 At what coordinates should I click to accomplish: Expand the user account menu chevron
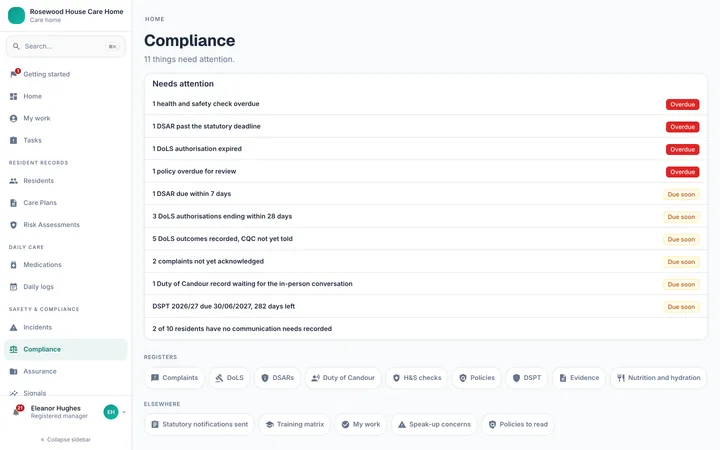coord(124,412)
